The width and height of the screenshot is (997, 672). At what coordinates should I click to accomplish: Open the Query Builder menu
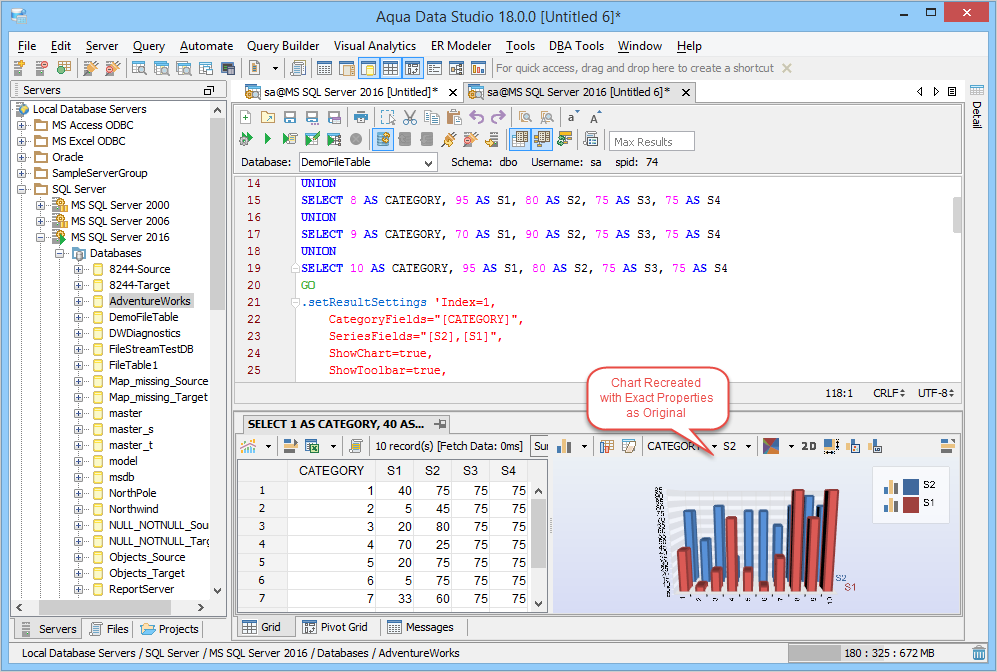(x=283, y=46)
